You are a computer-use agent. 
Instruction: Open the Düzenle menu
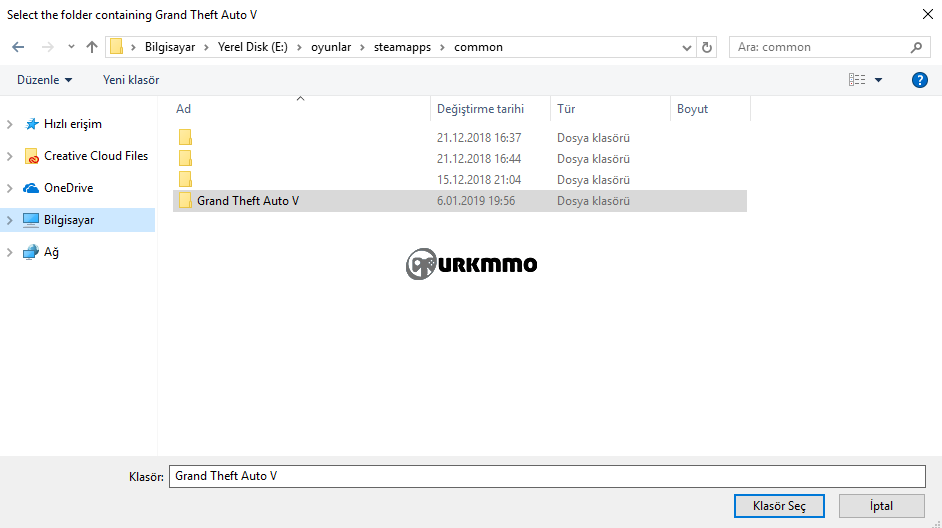[44, 80]
